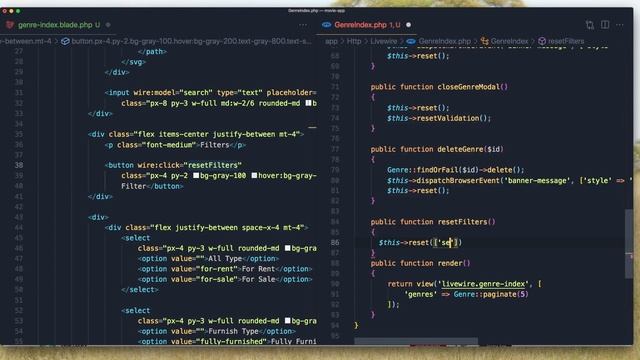Place cursor on 'public function render()'

tap(420, 263)
